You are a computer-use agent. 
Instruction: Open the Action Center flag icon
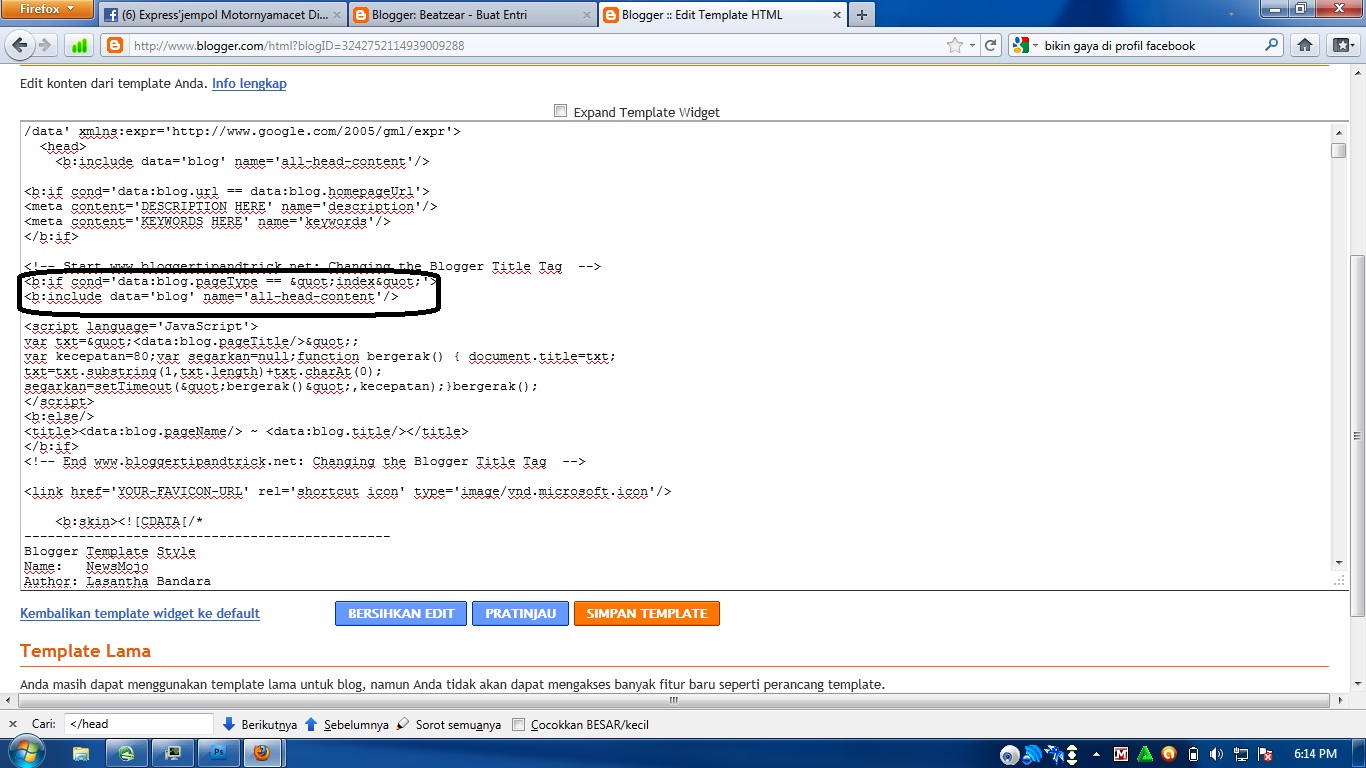1265,754
